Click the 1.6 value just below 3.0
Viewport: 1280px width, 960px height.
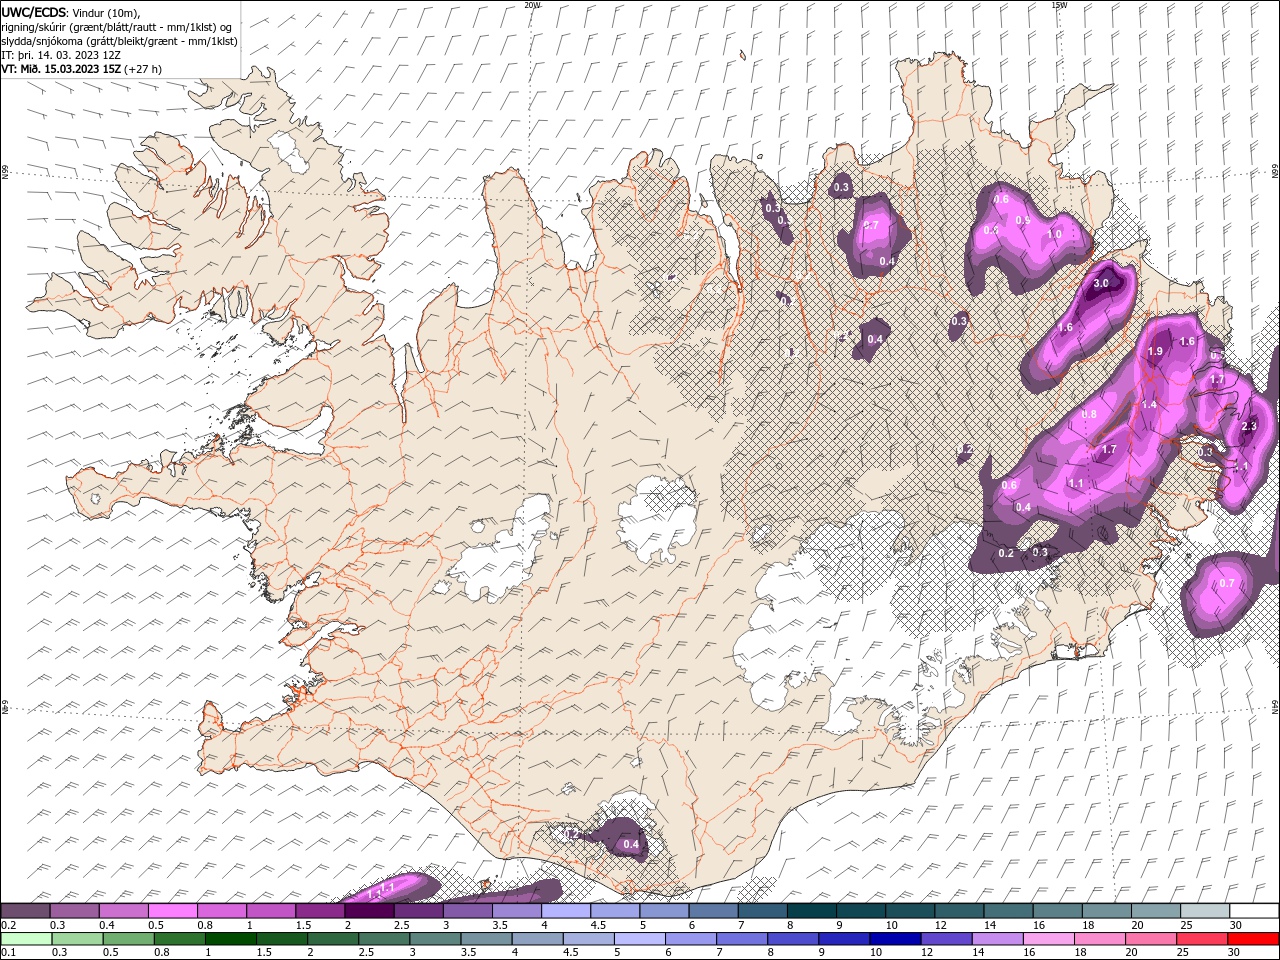click(1065, 328)
